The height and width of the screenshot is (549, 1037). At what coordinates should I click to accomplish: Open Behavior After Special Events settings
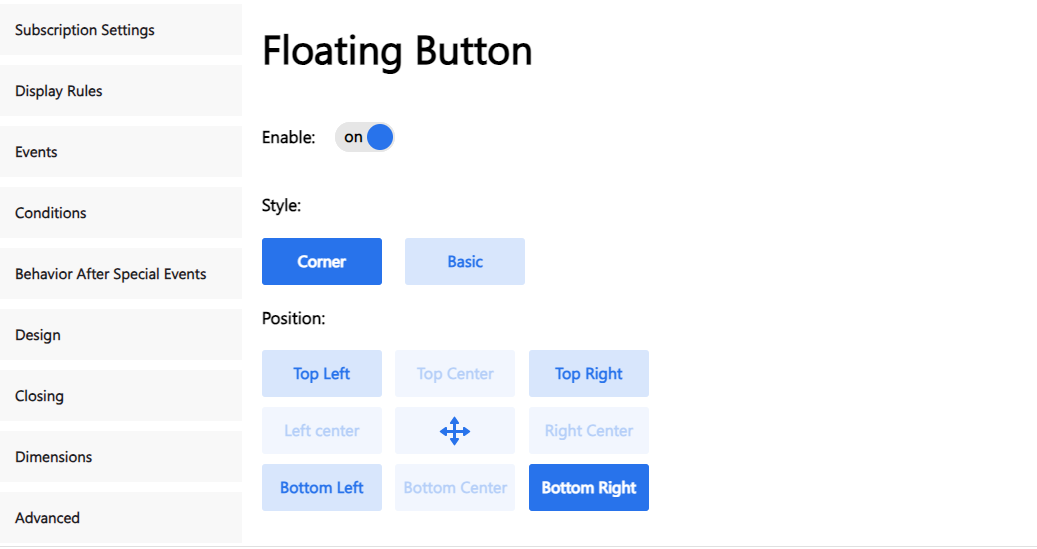pos(121,274)
